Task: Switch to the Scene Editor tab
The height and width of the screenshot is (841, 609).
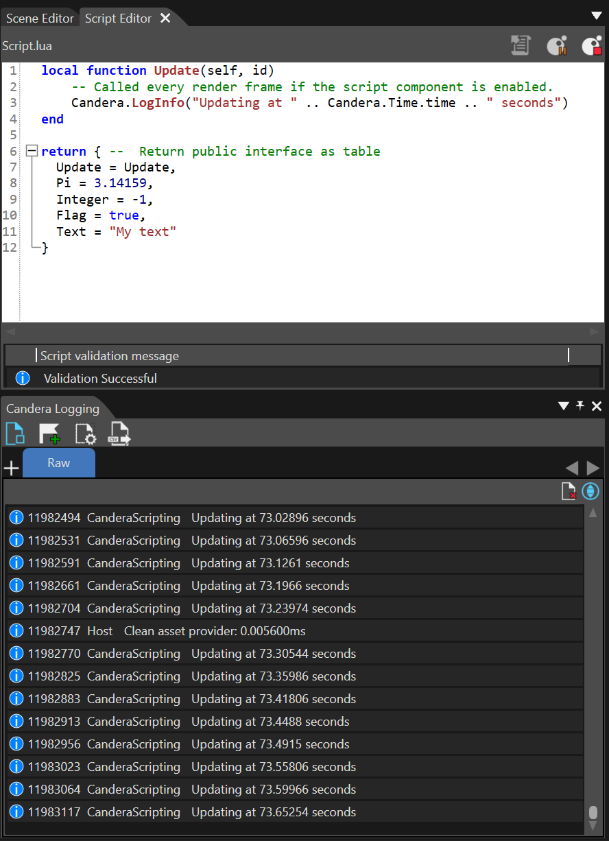Action: tap(40, 18)
